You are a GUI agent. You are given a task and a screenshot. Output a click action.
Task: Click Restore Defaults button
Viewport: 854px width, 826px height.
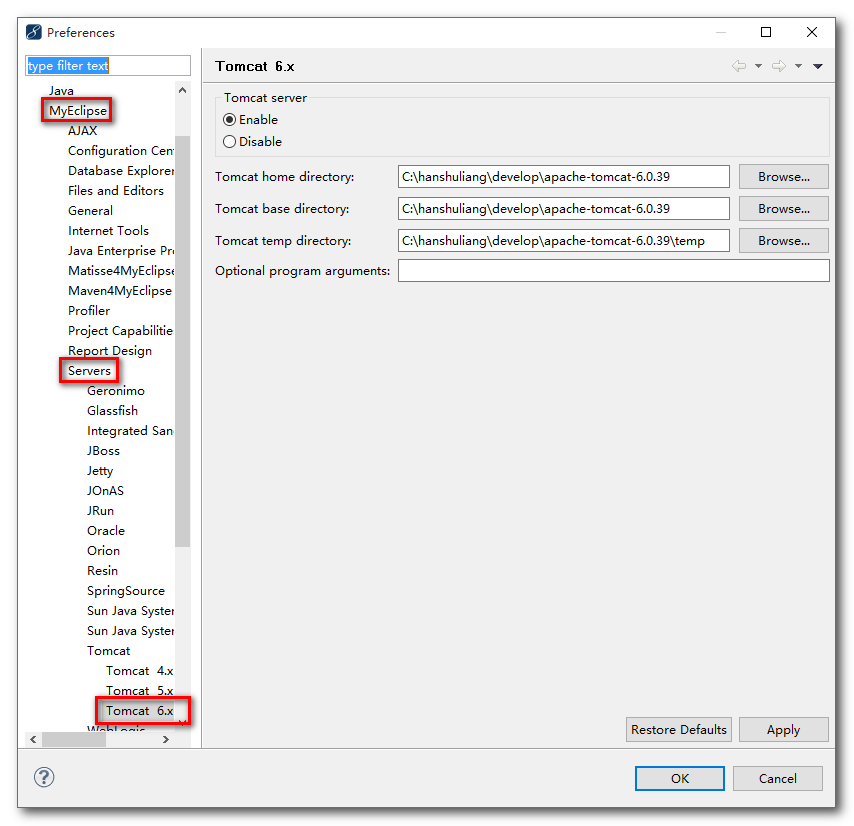[679, 730]
